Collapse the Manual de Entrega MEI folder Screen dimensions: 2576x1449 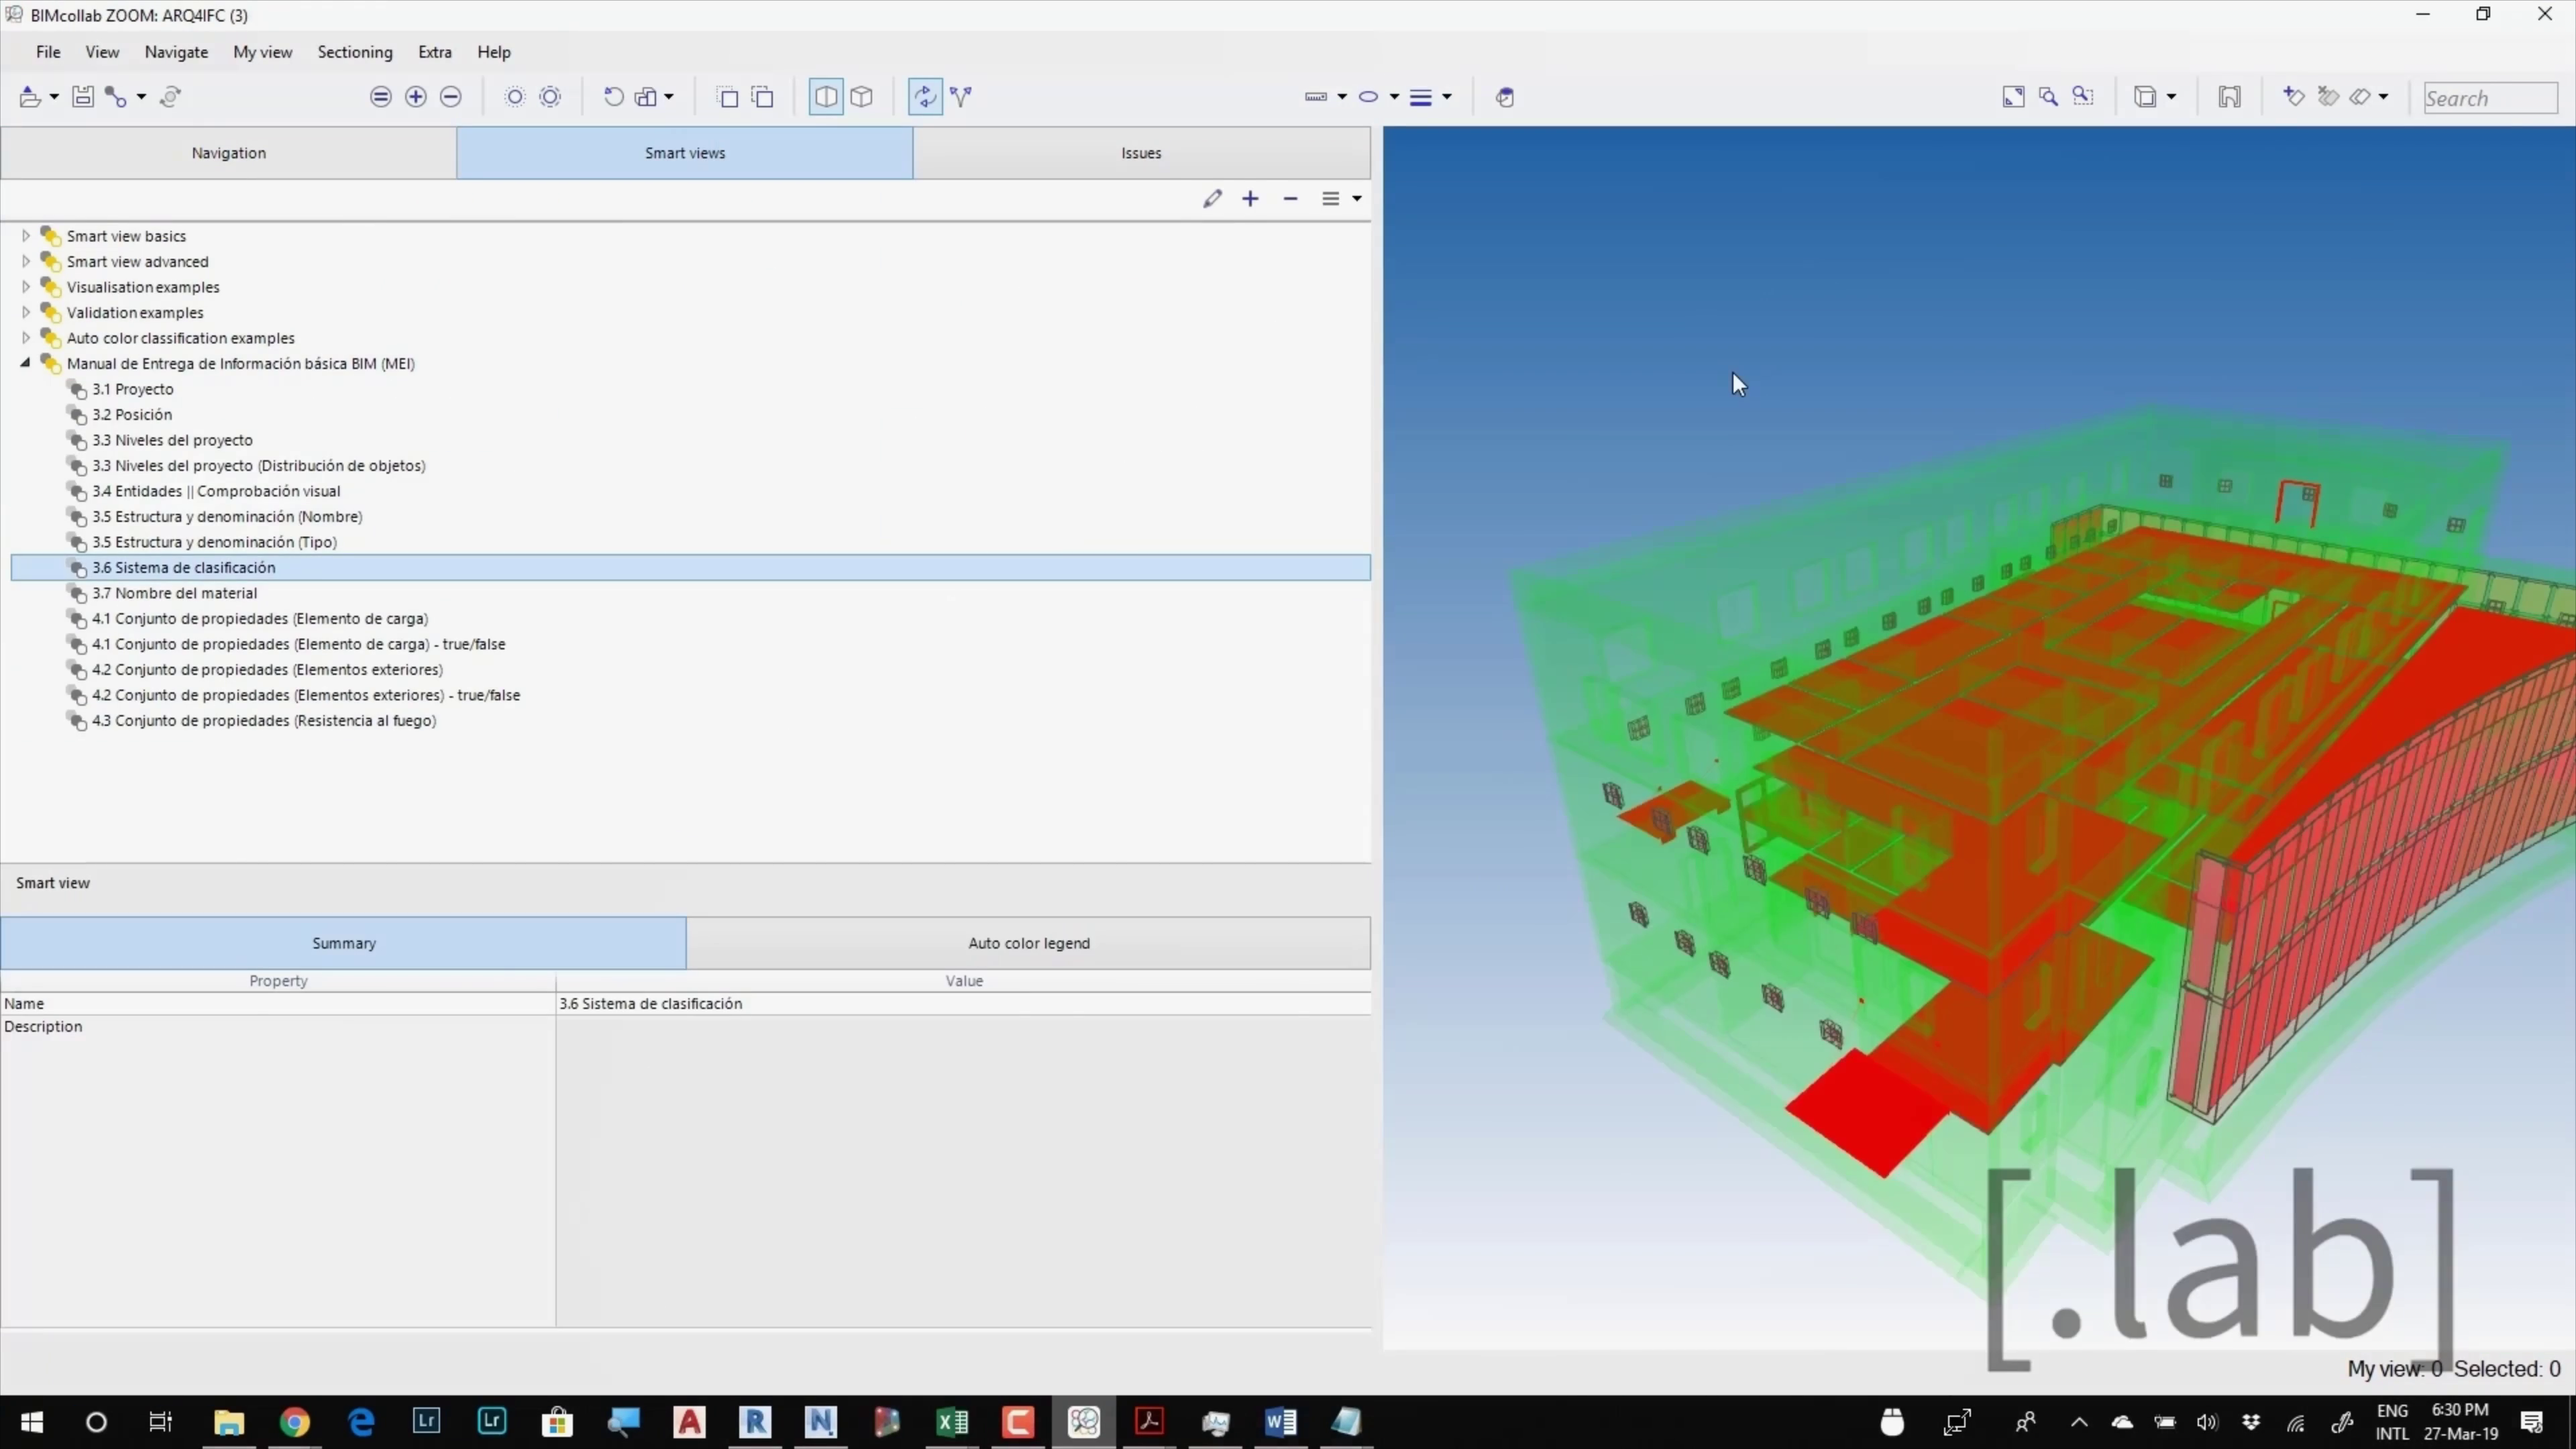click(x=26, y=364)
